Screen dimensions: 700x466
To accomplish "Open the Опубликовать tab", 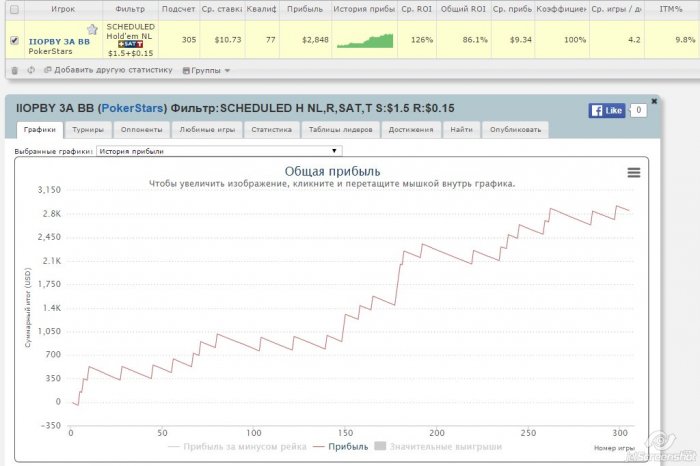I will (515, 129).
